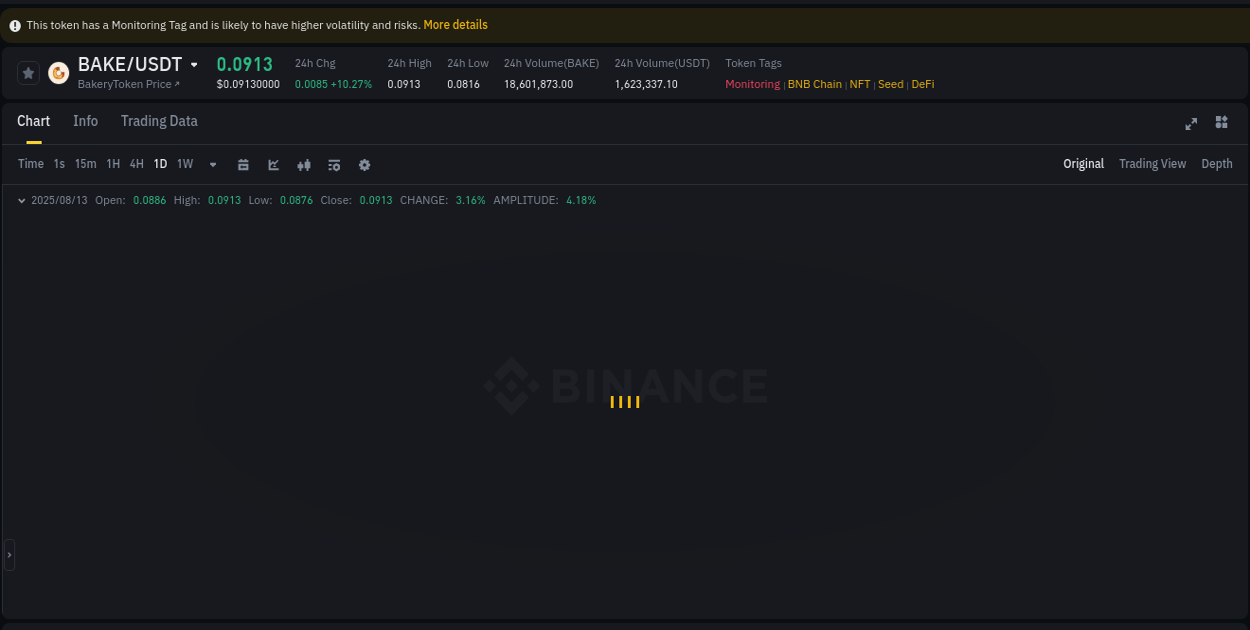Viewport: 1250px width, 630px height.
Task: Open the Info tab
Action: 85,121
